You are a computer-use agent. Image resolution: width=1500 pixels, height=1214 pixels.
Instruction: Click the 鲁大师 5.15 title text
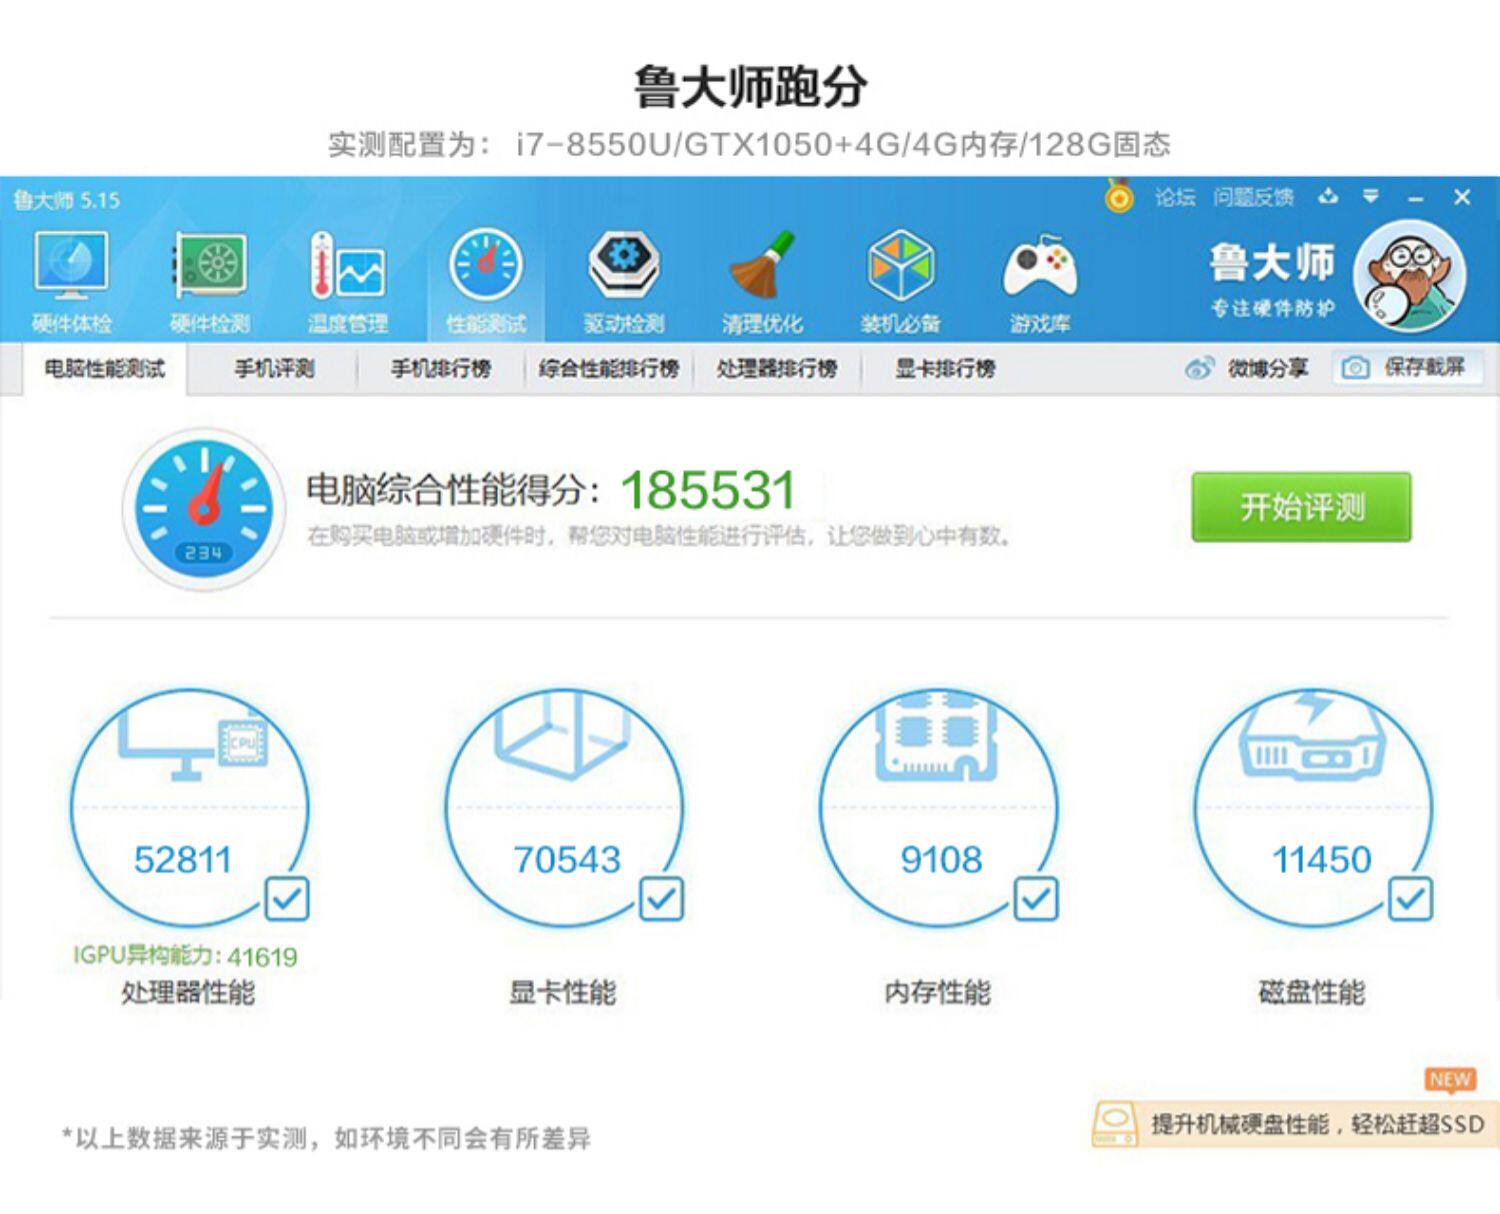66,200
